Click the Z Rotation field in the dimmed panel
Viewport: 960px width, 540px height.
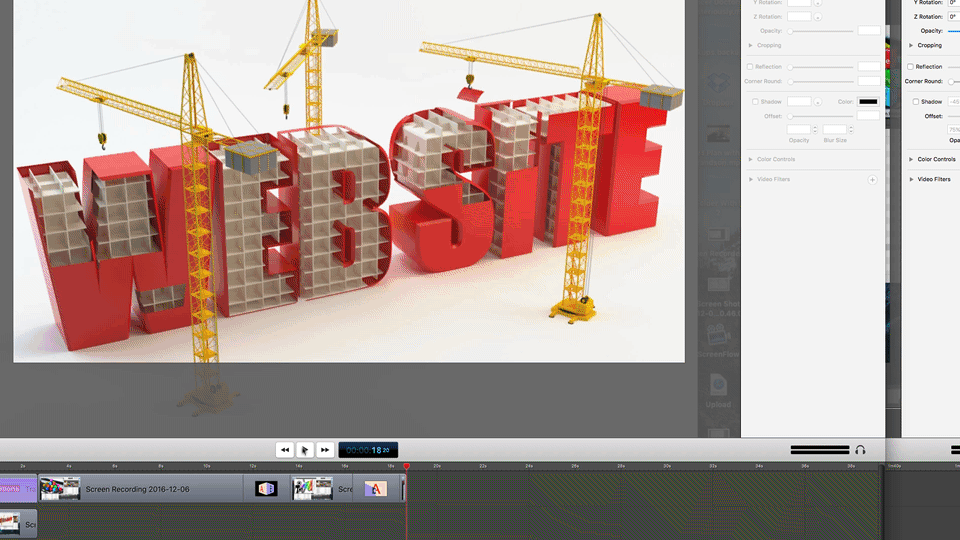799,17
